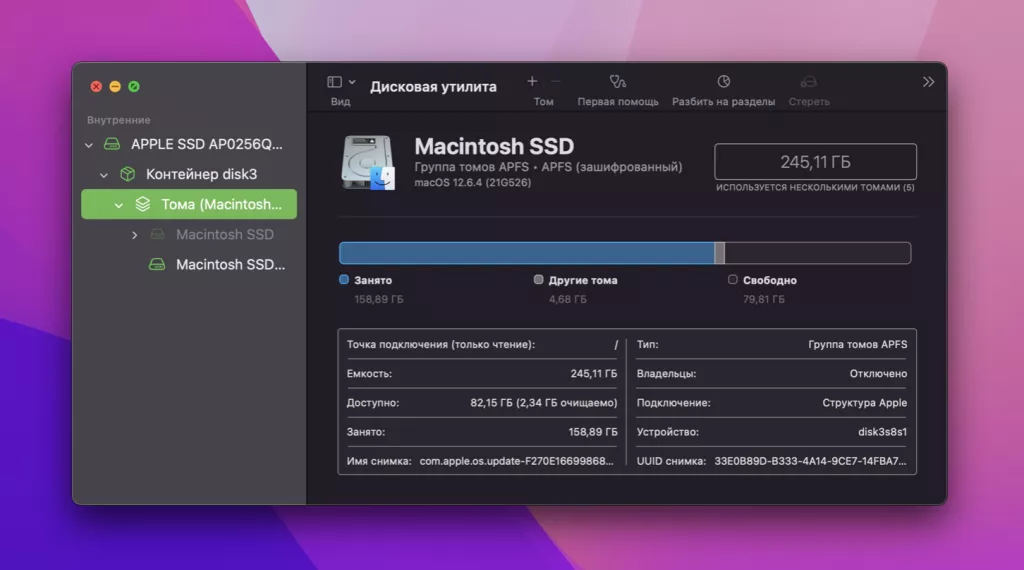This screenshot has width=1024, height=570.
Task: Click the green zoom window button
Action: (x=134, y=86)
